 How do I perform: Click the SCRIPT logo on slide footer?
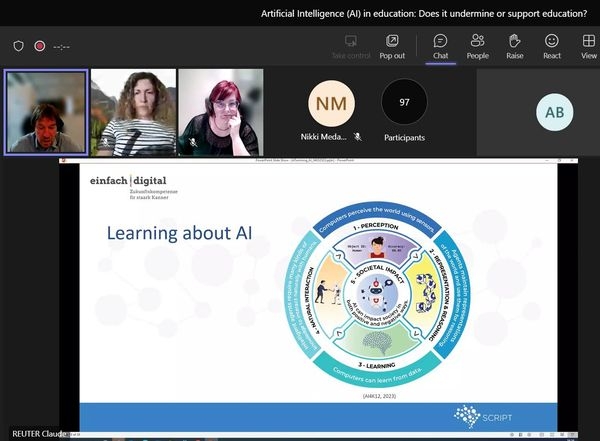pos(483,416)
